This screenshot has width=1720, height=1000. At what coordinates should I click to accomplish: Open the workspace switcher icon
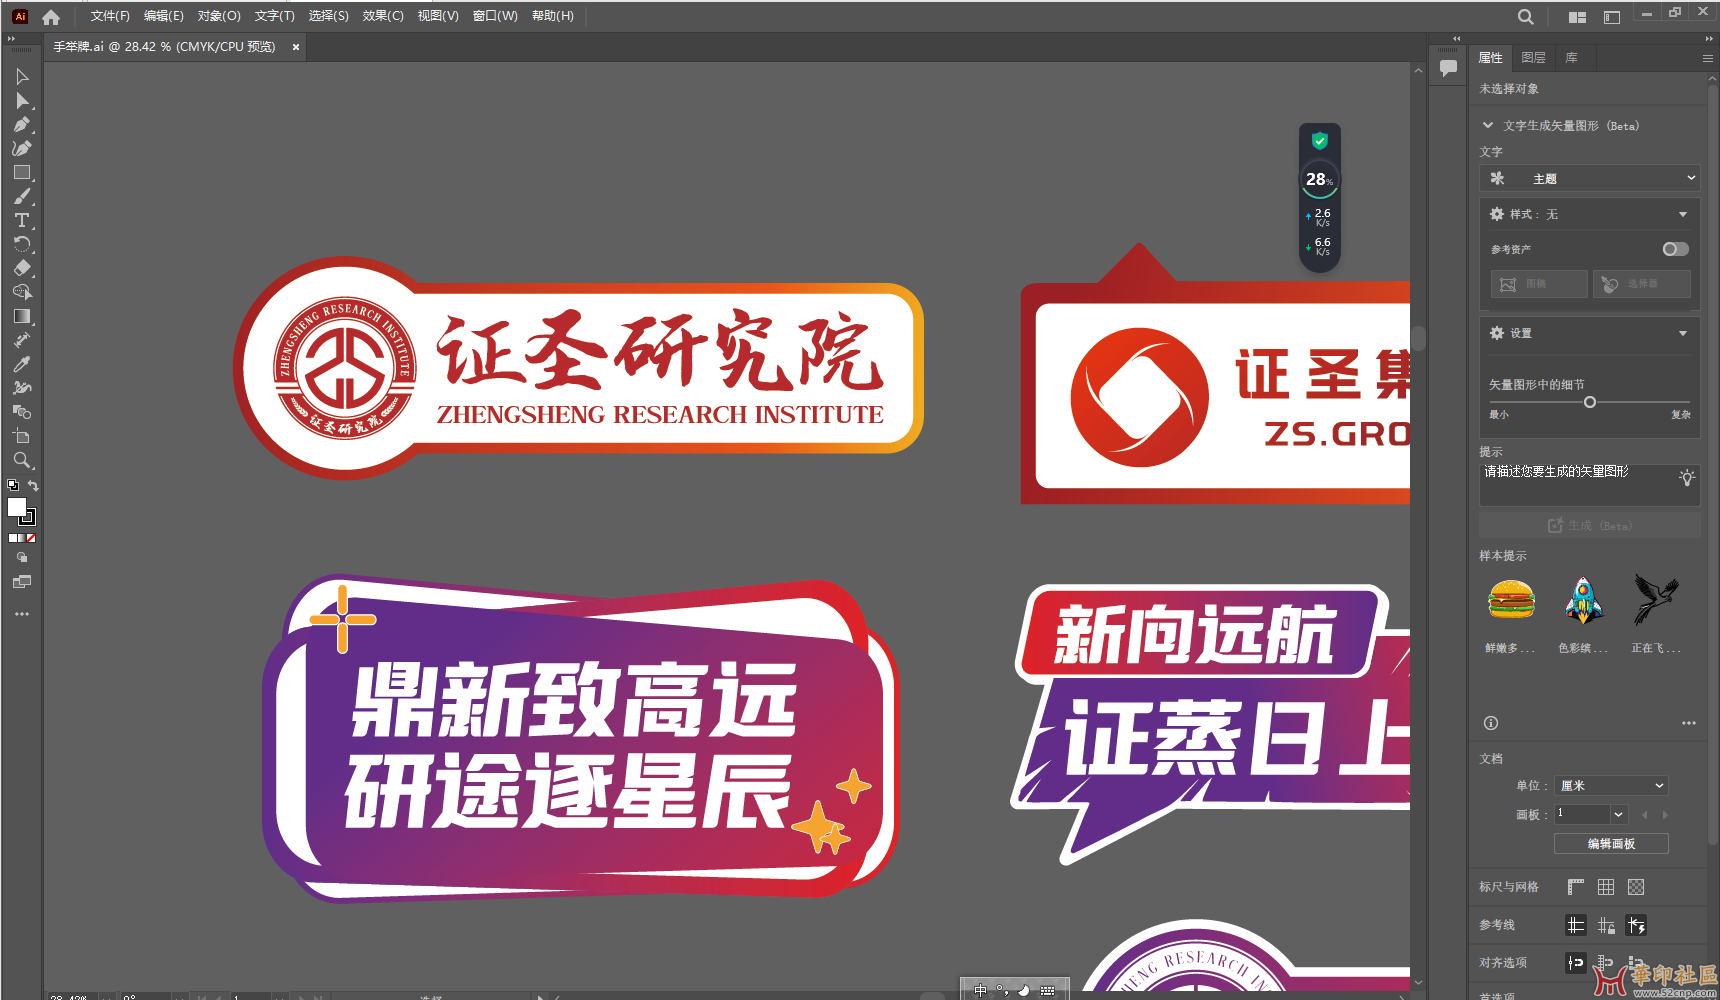[x=1612, y=17]
